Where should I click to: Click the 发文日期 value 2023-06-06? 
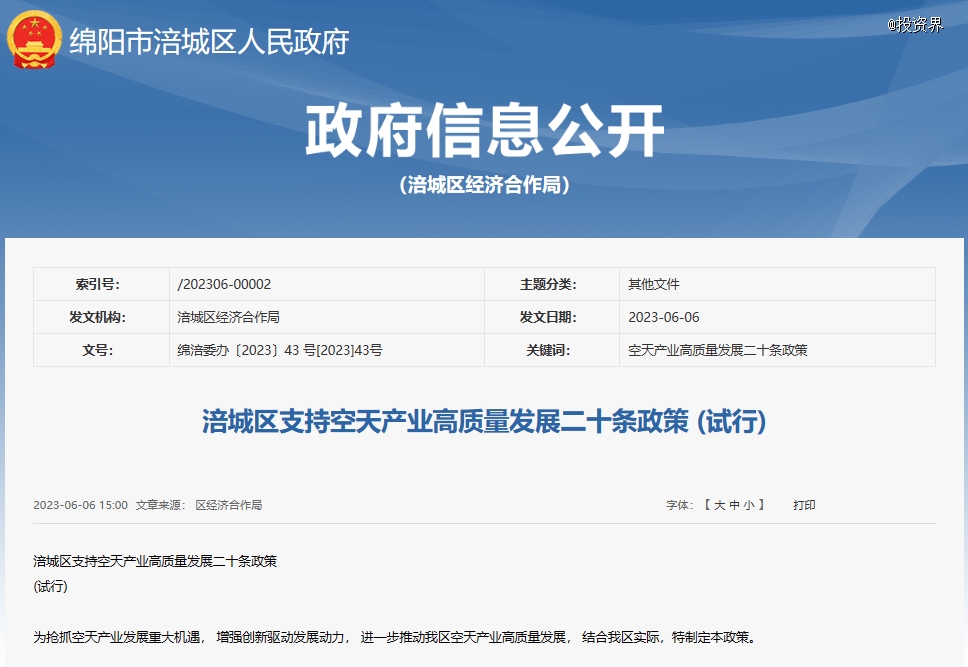663,317
